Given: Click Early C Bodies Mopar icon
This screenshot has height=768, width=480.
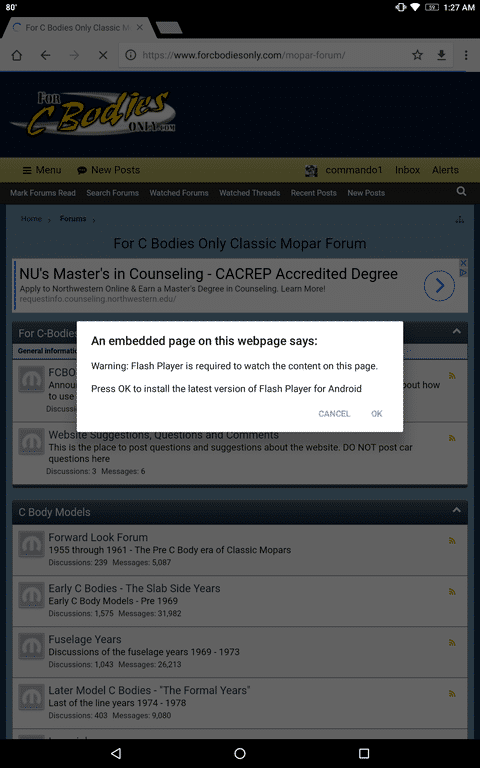Looking at the screenshot, I should (x=31, y=595).
